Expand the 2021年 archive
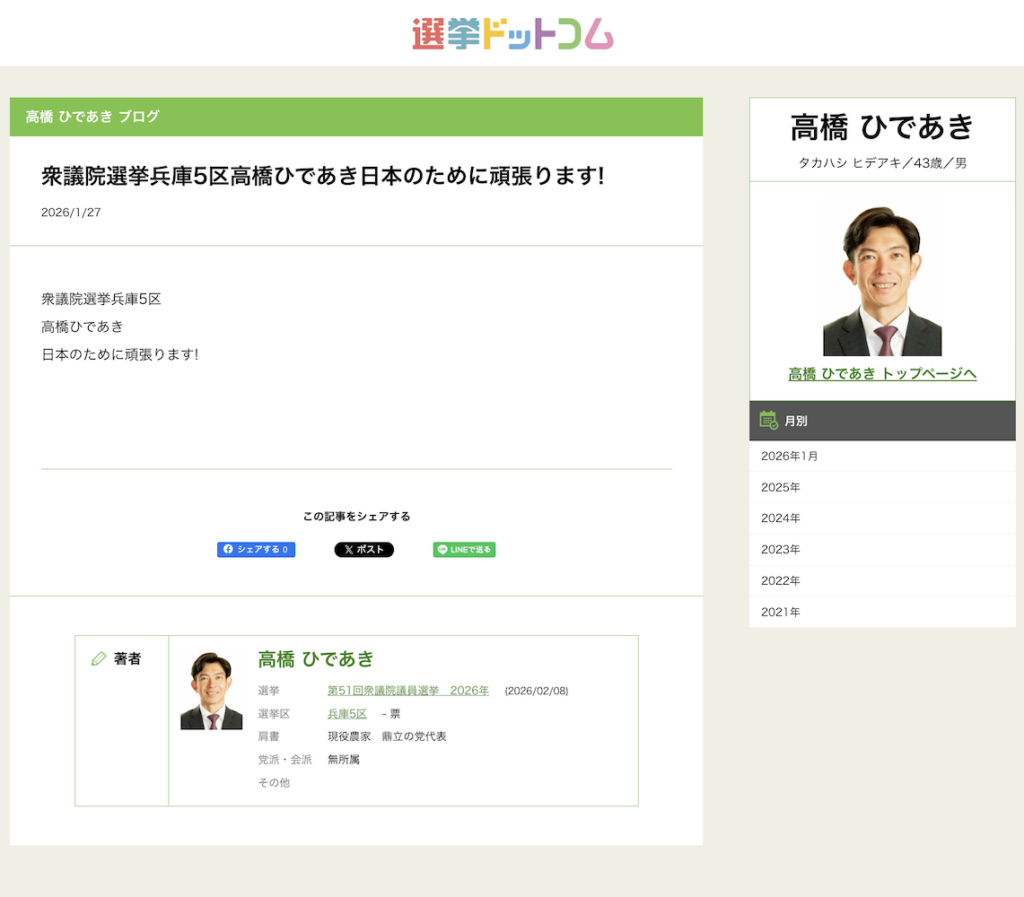 [781, 612]
